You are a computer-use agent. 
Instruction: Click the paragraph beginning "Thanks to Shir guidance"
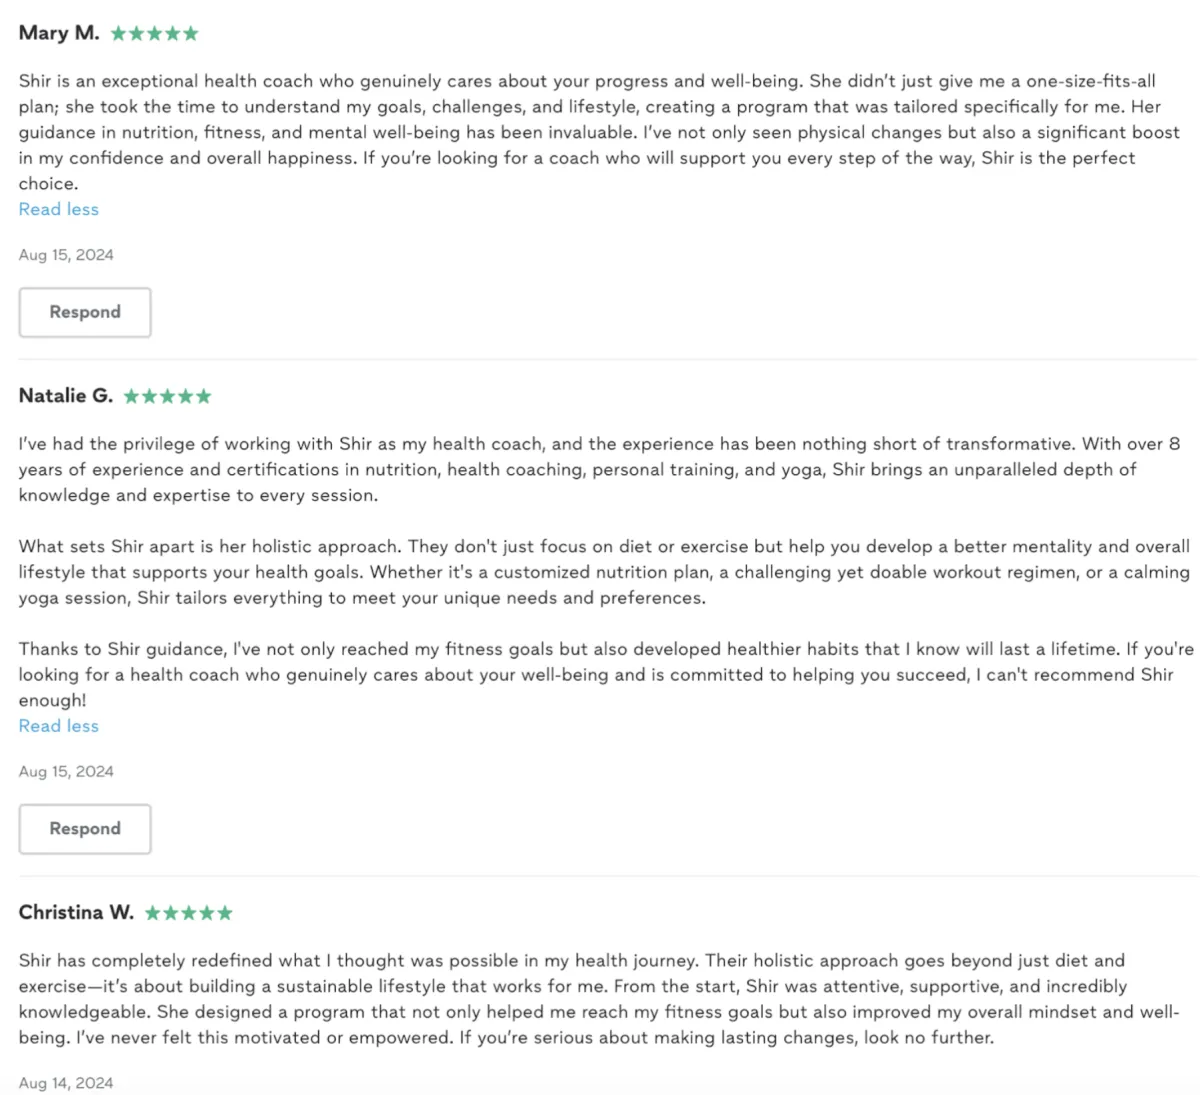[606, 675]
